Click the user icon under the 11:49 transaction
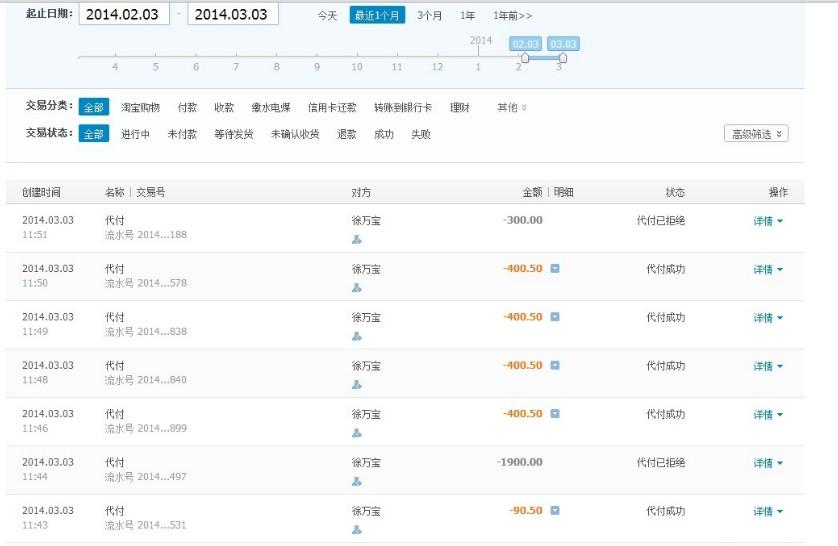 (x=357, y=336)
